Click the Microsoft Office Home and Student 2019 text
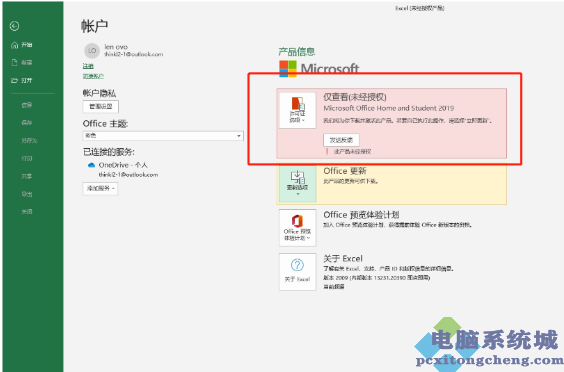564x372 pixels. (x=388, y=108)
